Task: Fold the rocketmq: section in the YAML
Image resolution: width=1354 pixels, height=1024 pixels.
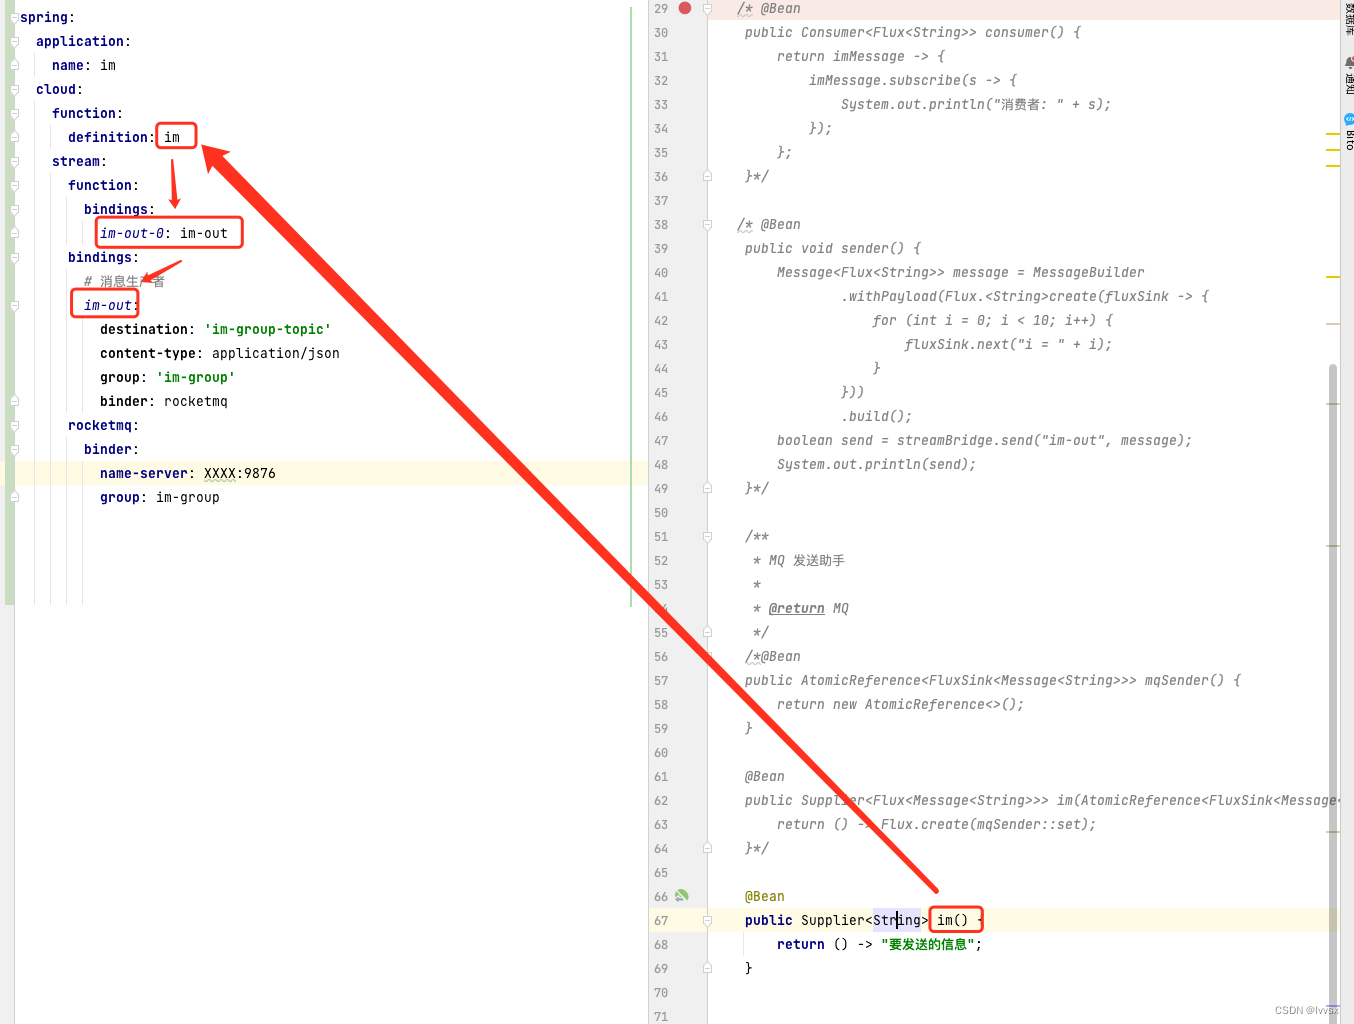Action: click(14, 426)
